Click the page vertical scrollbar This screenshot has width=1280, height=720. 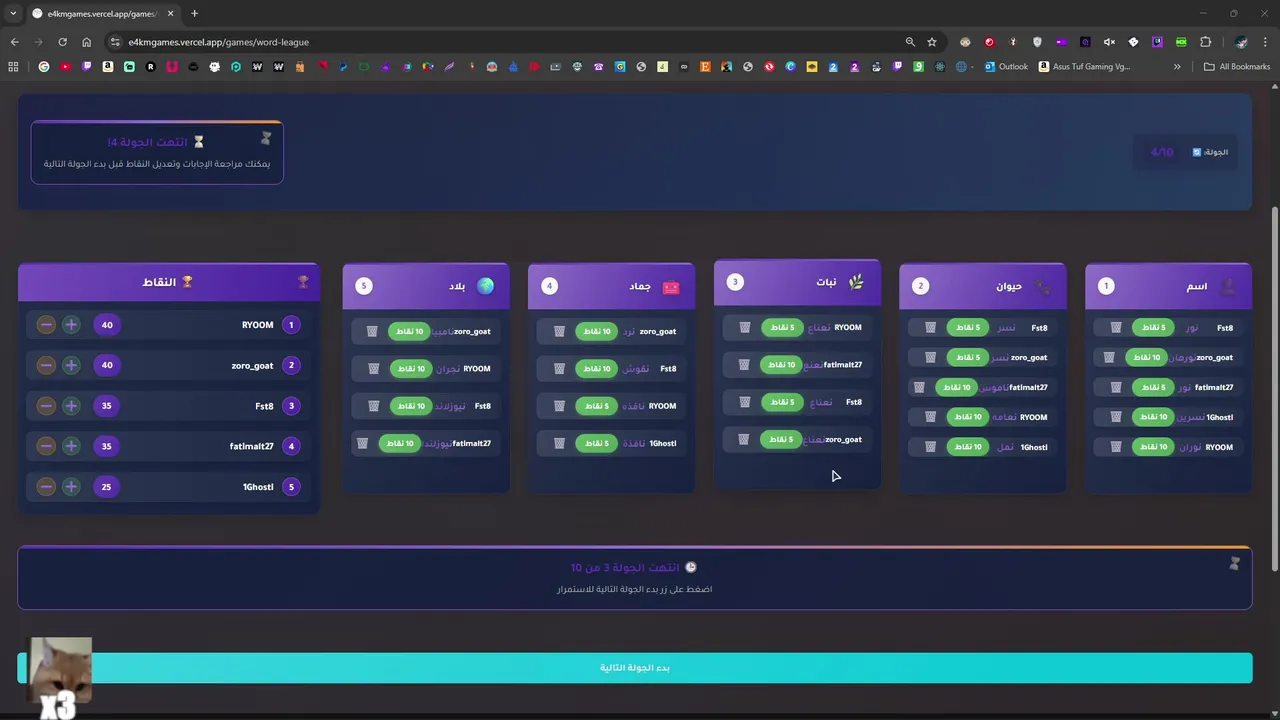pos(1274,390)
